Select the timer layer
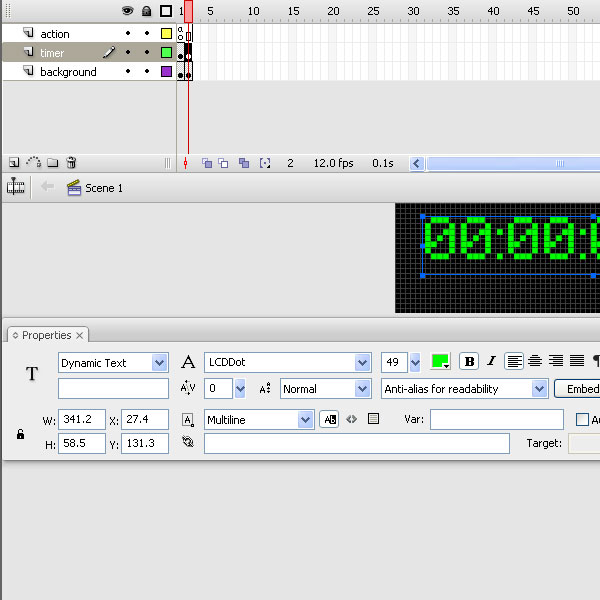This screenshot has width=600, height=600. (x=52, y=53)
